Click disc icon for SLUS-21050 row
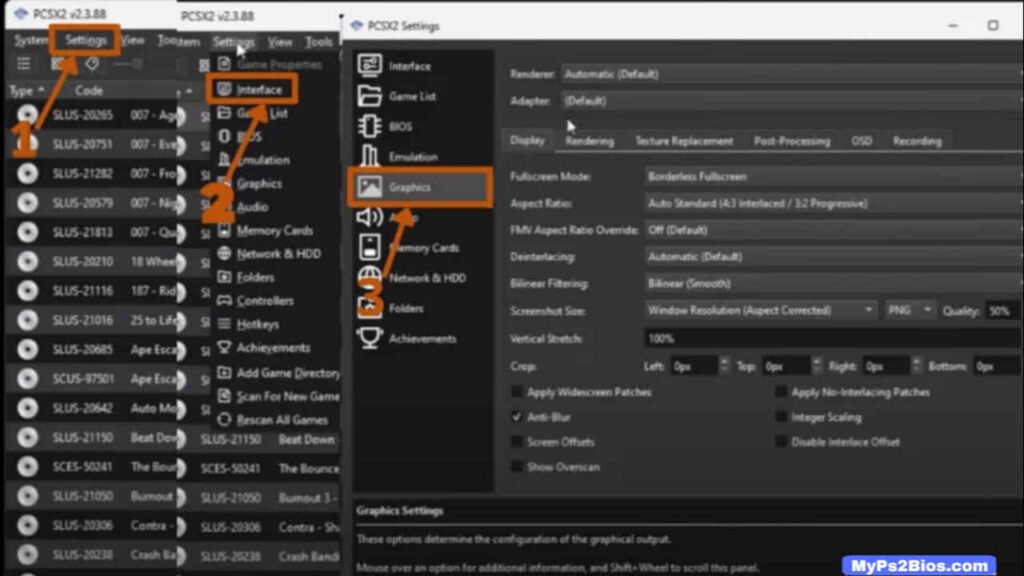Viewport: 1024px width, 576px height. click(x=27, y=496)
